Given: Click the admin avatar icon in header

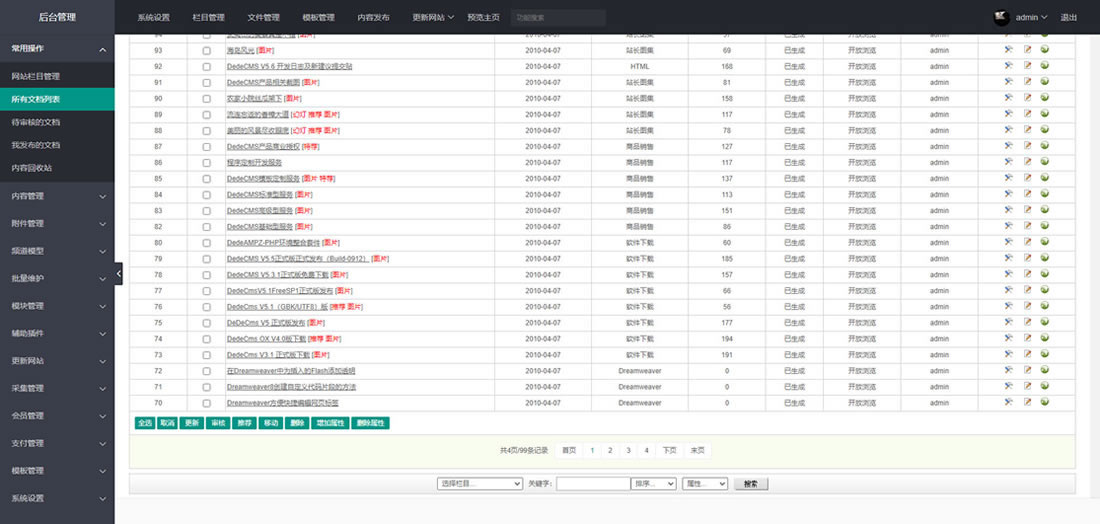Looking at the screenshot, I should [999, 17].
